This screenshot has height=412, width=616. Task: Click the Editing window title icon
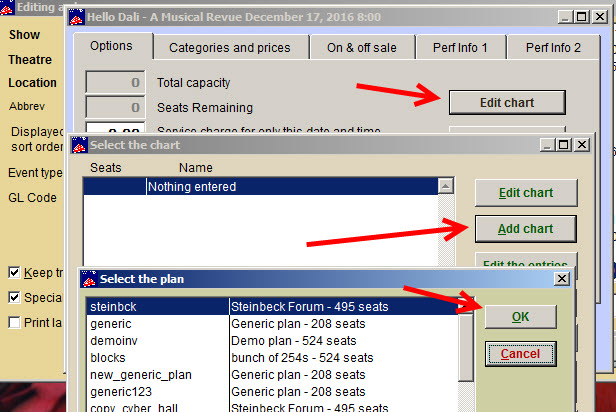(x=7, y=7)
